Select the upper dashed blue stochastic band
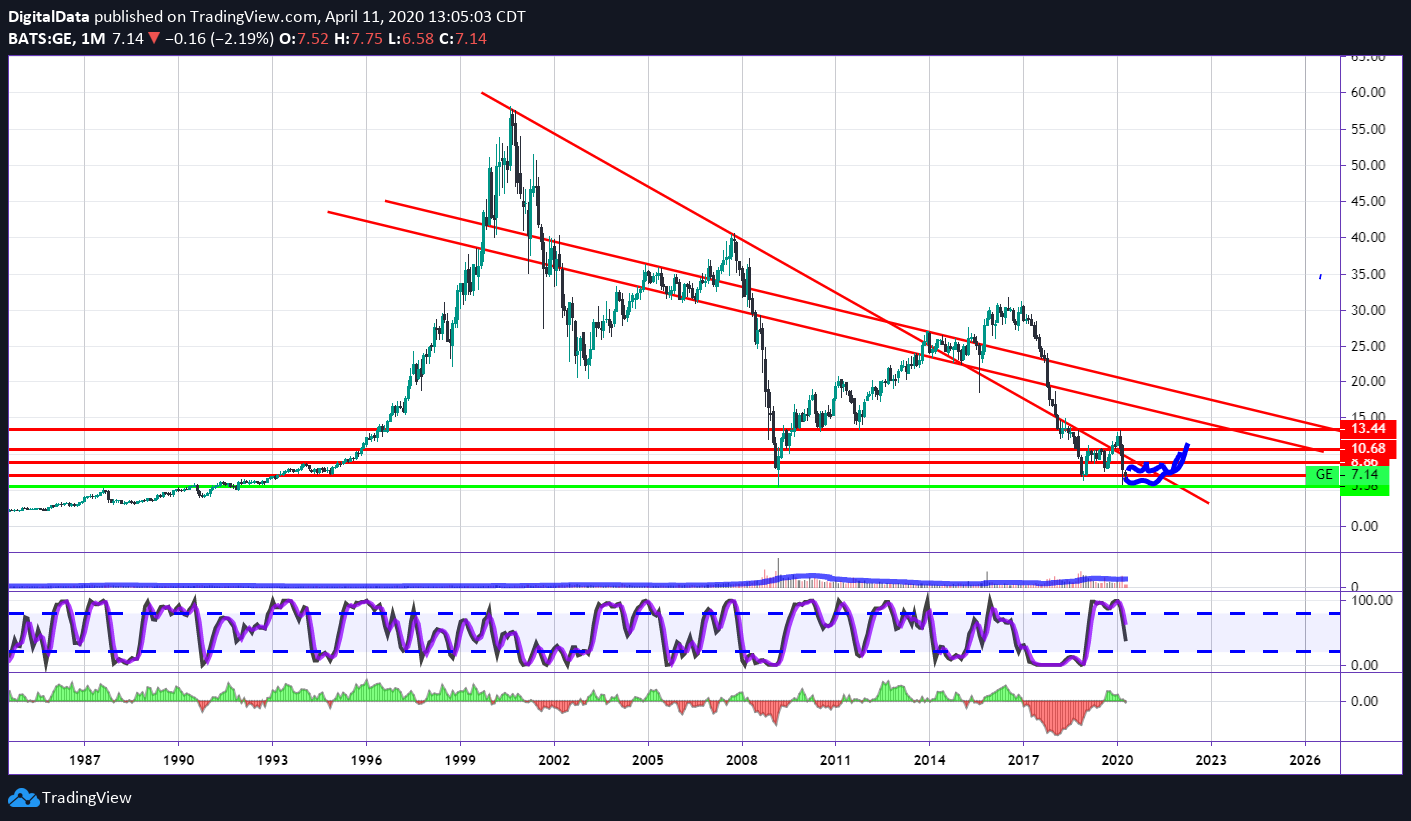Screen dimensions: 1411x821 (x=673, y=613)
